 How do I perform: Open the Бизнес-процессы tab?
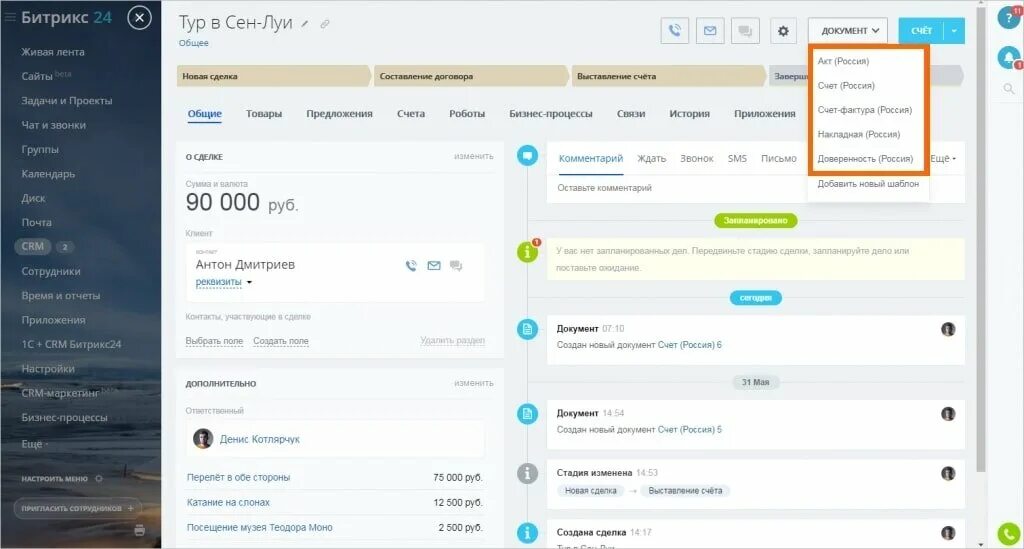pos(551,114)
